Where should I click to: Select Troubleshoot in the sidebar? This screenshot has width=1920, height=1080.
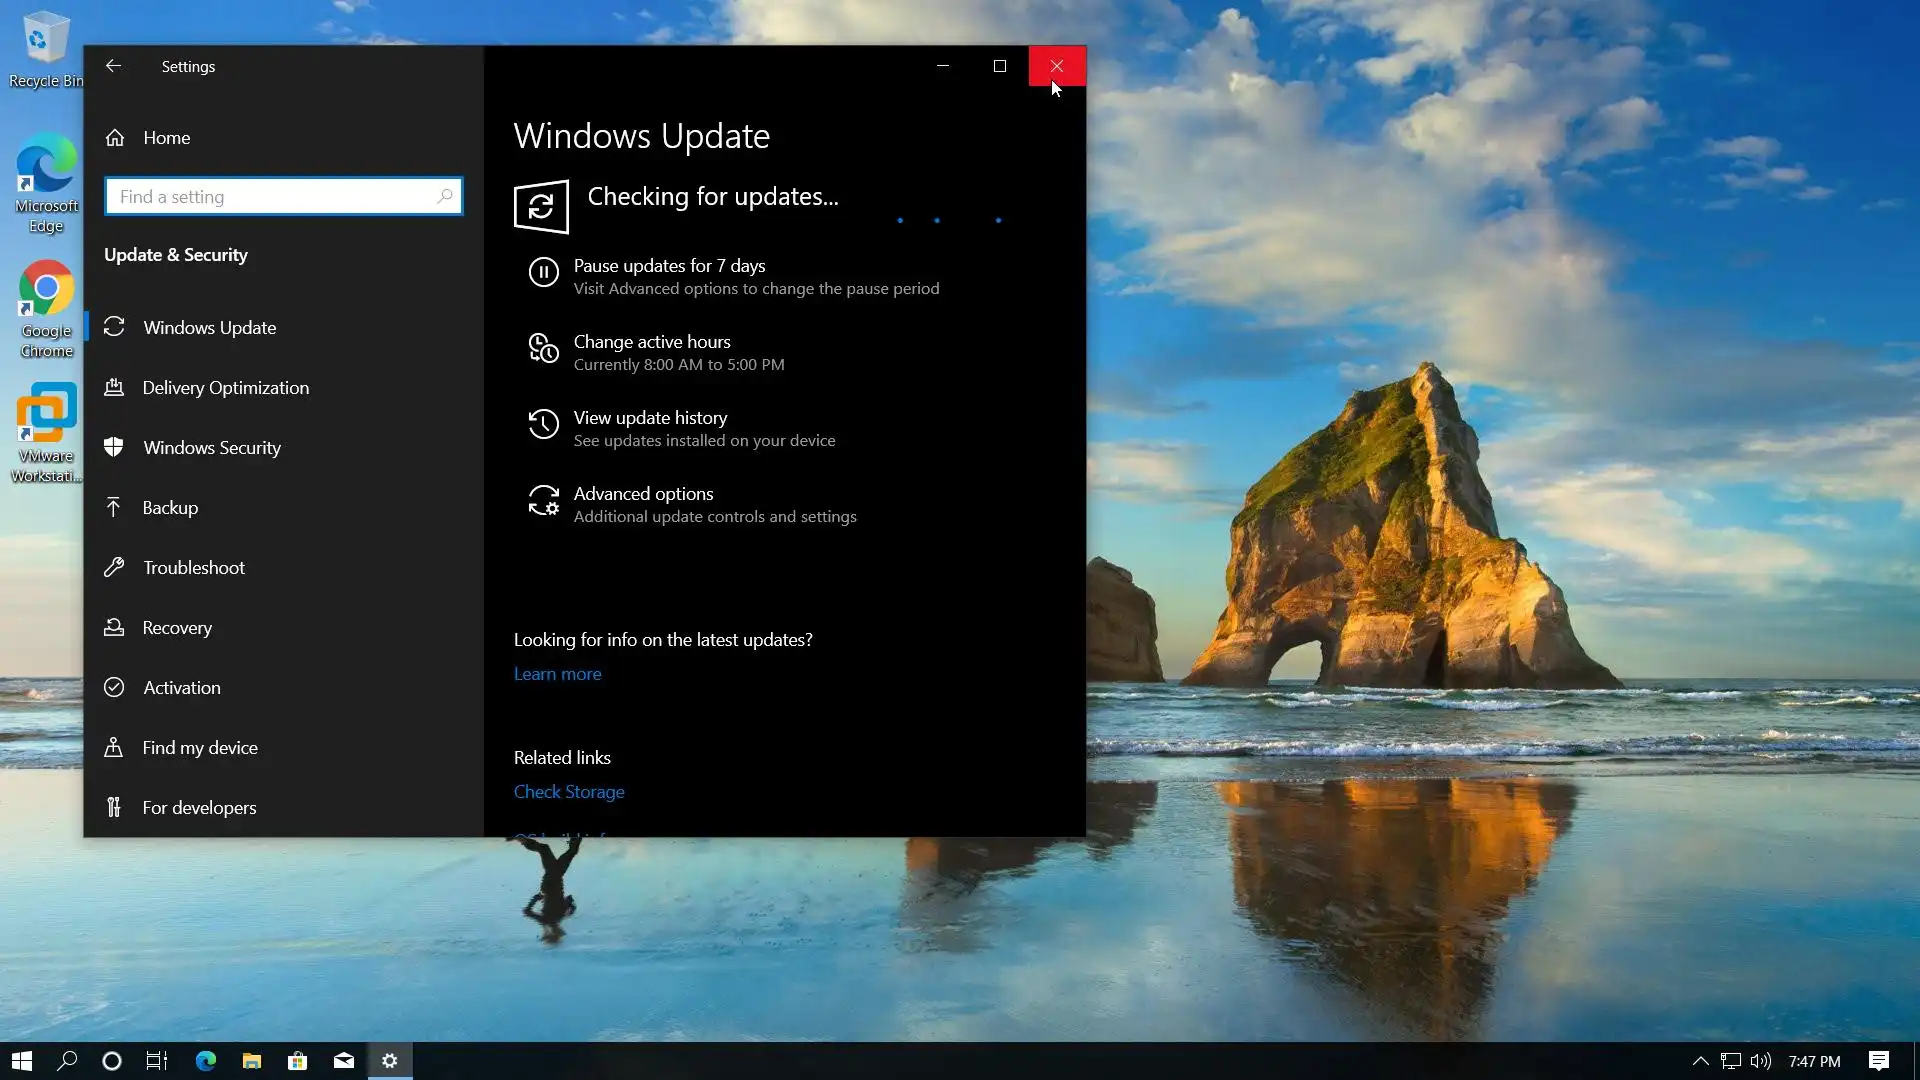(193, 568)
